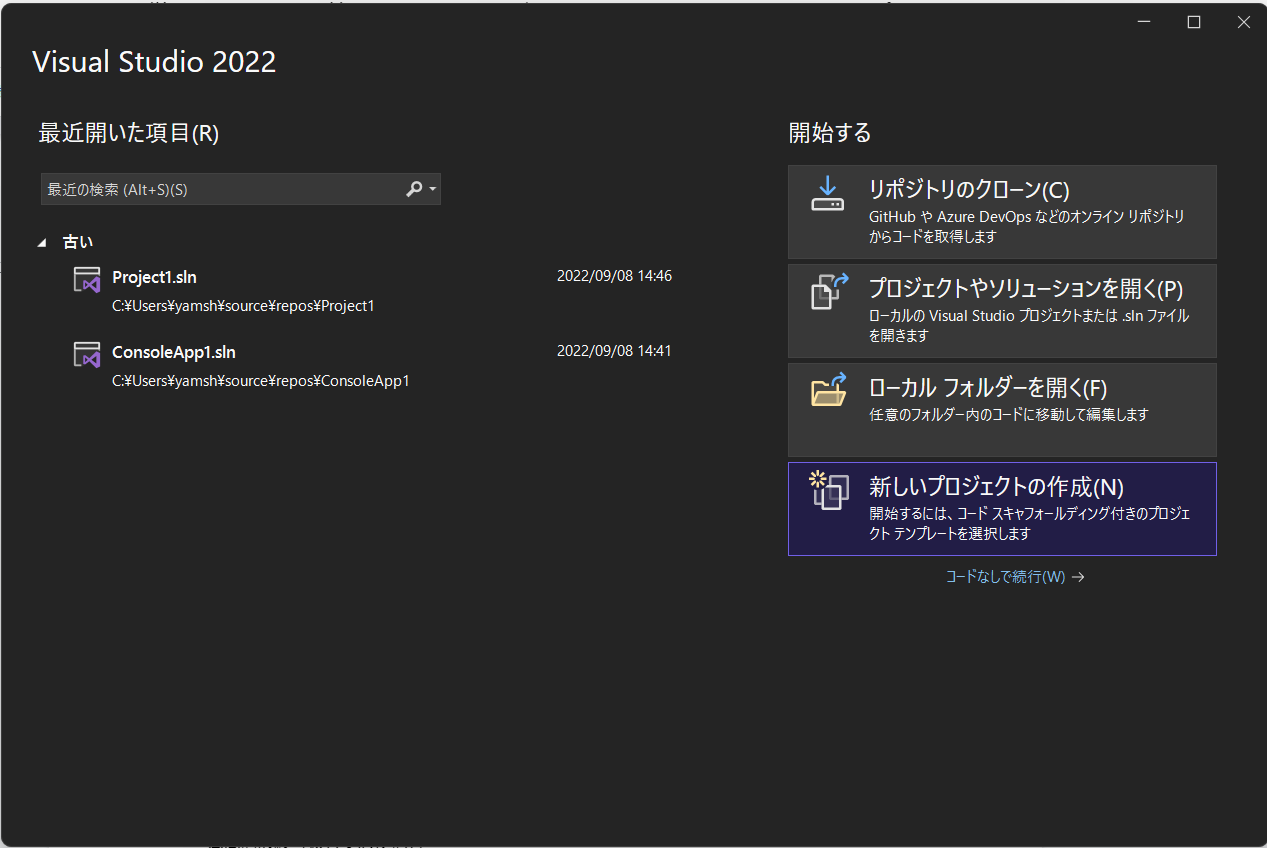Screen dimensions: 1267x848
Task: Open recent item ConsoleApp1.sln
Action: click(x=372, y=366)
